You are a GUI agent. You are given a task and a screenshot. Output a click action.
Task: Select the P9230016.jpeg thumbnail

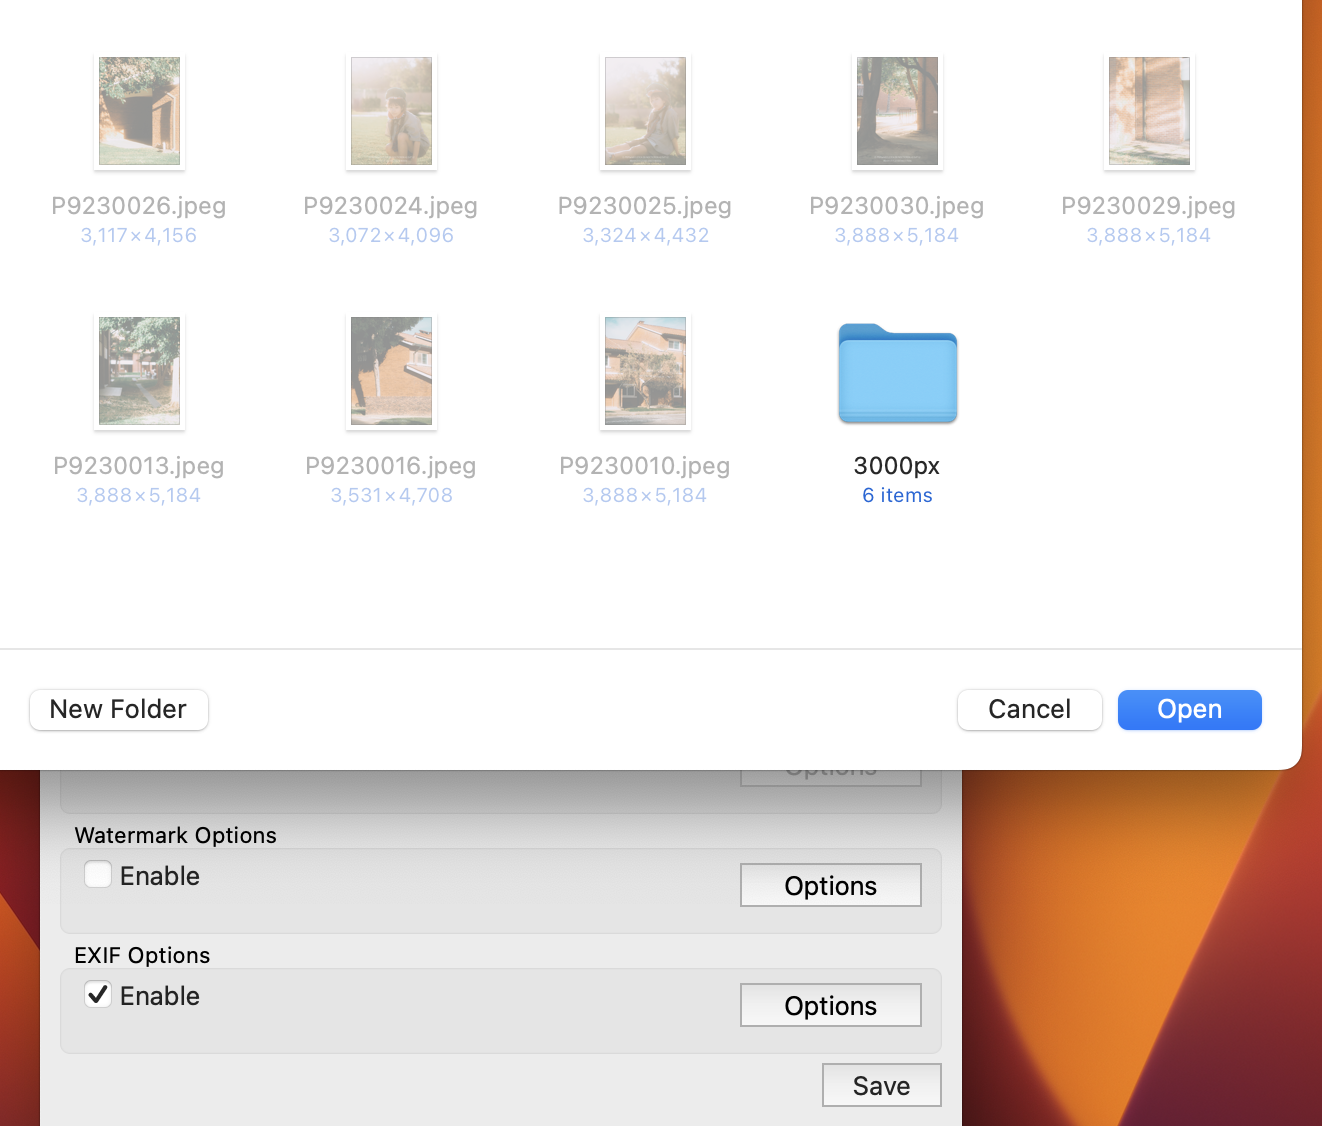[x=391, y=371]
